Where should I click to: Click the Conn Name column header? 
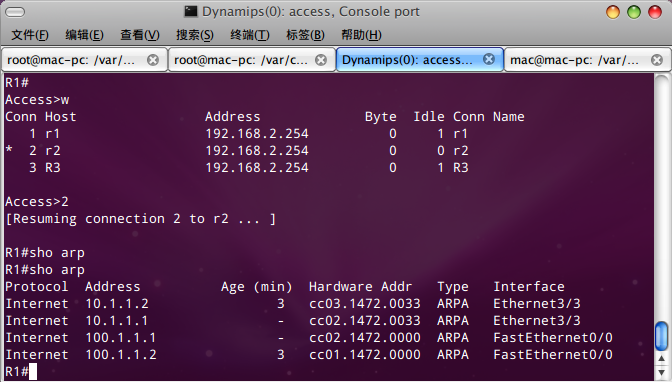(x=489, y=117)
